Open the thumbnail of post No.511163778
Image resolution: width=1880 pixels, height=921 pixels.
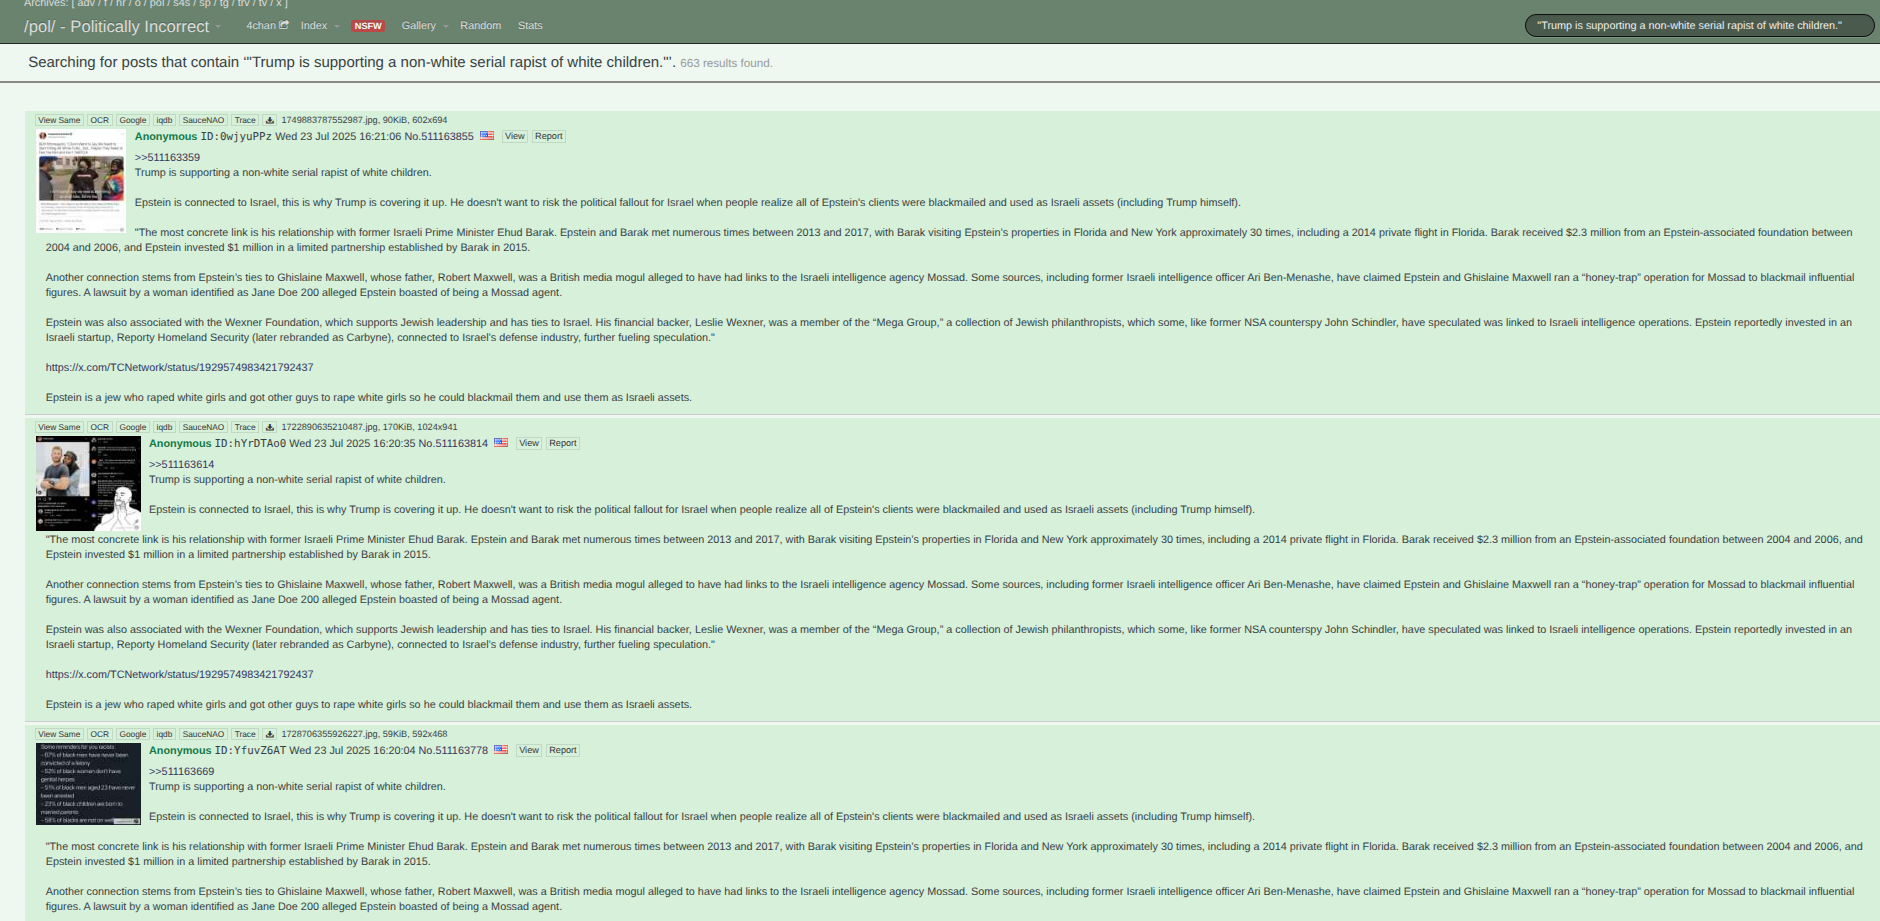click(x=88, y=784)
